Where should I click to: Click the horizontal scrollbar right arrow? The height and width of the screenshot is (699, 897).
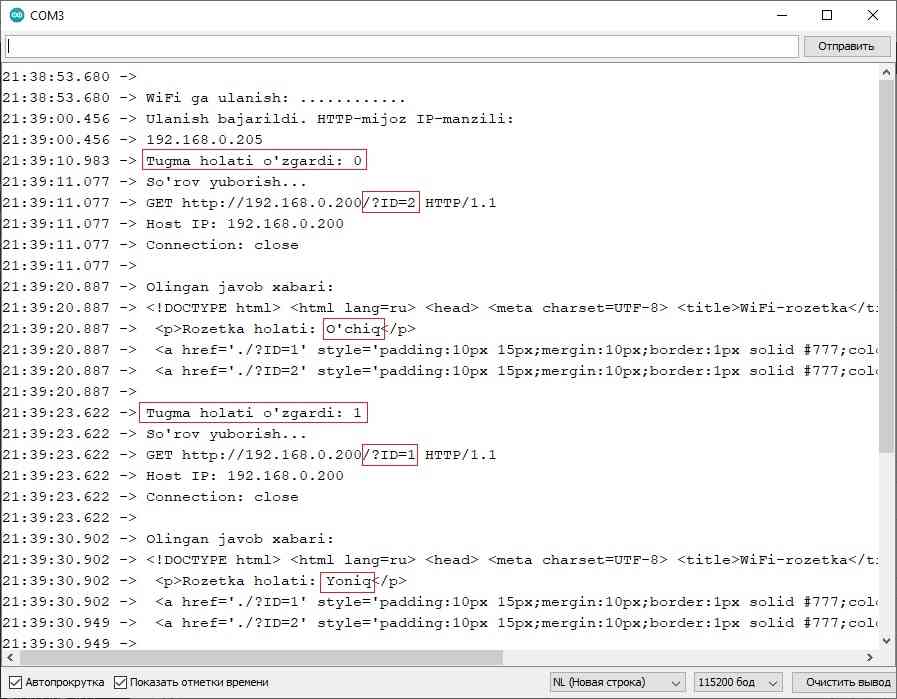point(870,657)
